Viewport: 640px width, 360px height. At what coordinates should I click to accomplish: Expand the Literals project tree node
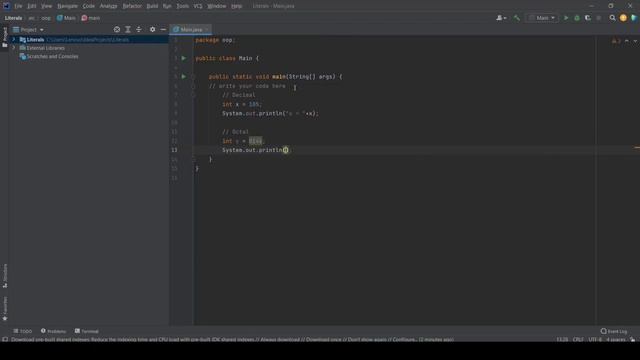coord(14,40)
